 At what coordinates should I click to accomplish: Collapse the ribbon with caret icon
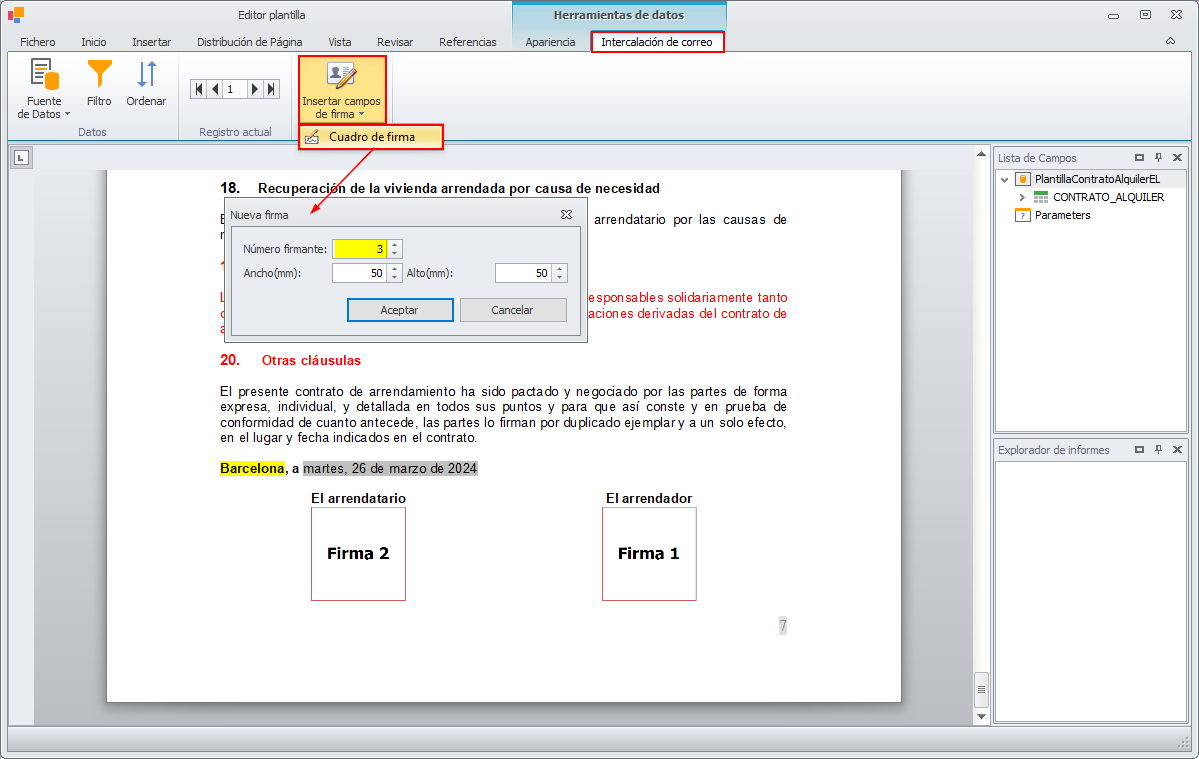pyautogui.click(x=1170, y=41)
